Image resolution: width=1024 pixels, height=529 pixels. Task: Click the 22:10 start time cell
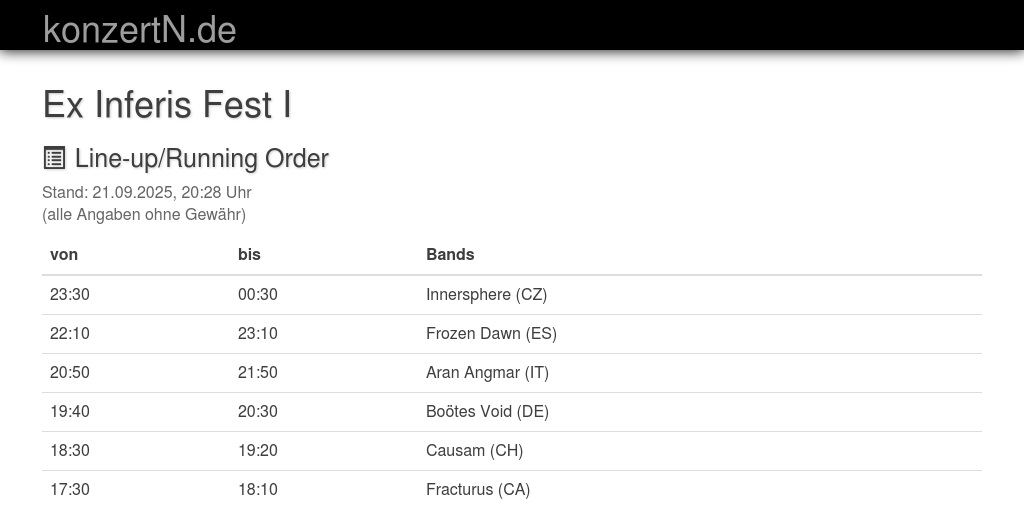coord(70,333)
